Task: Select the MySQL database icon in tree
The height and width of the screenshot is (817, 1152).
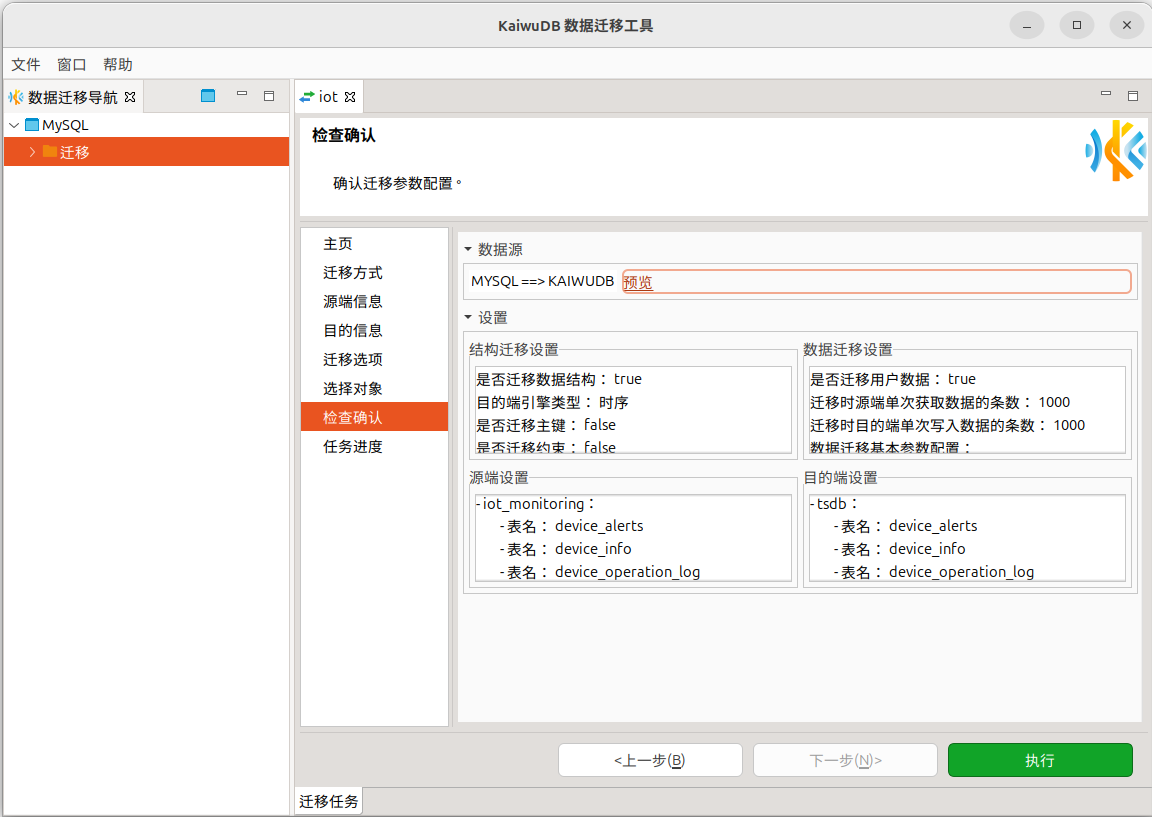Action: (x=32, y=125)
